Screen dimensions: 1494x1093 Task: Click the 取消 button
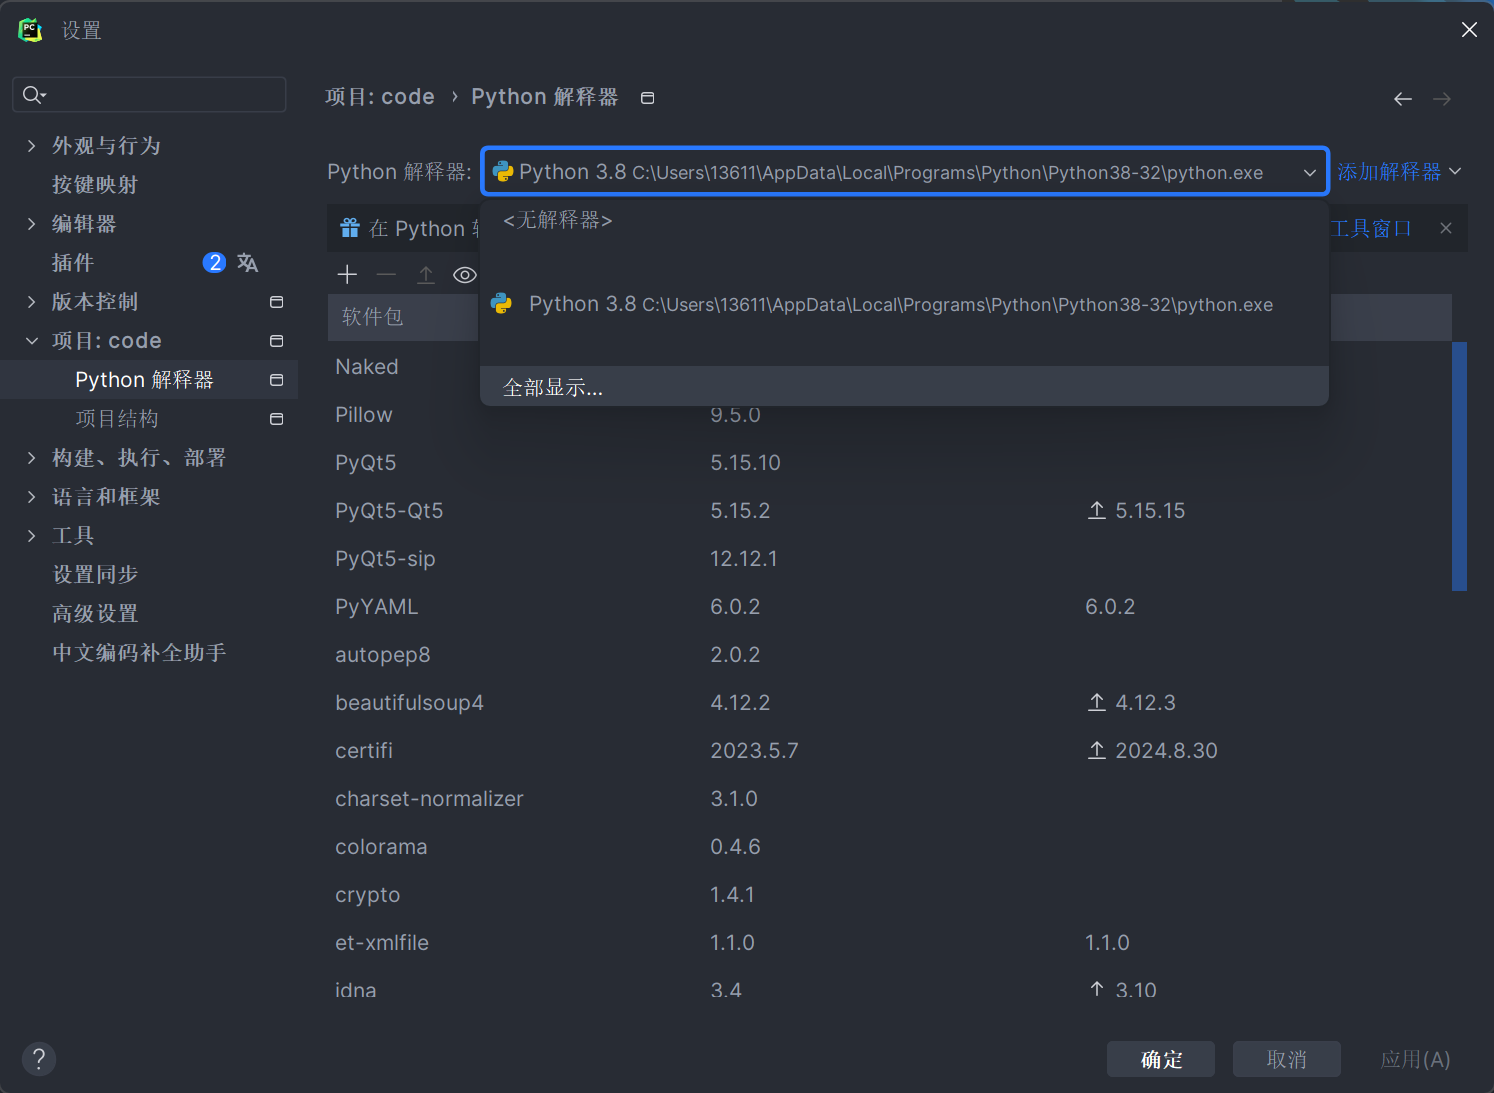click(x=1287, y=1059)
